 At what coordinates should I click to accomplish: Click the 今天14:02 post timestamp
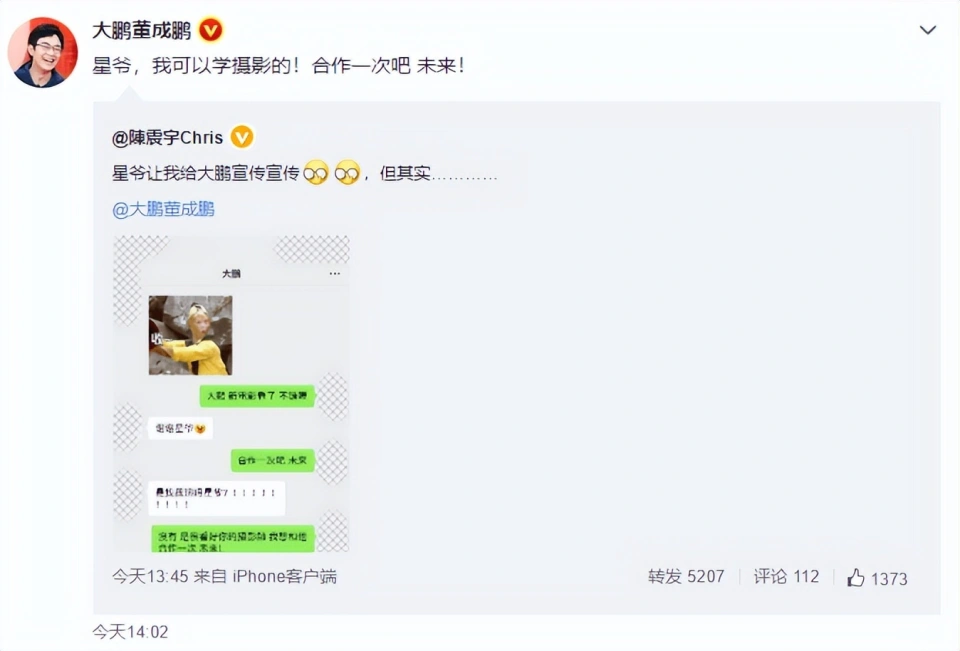(x=130, y=631)
